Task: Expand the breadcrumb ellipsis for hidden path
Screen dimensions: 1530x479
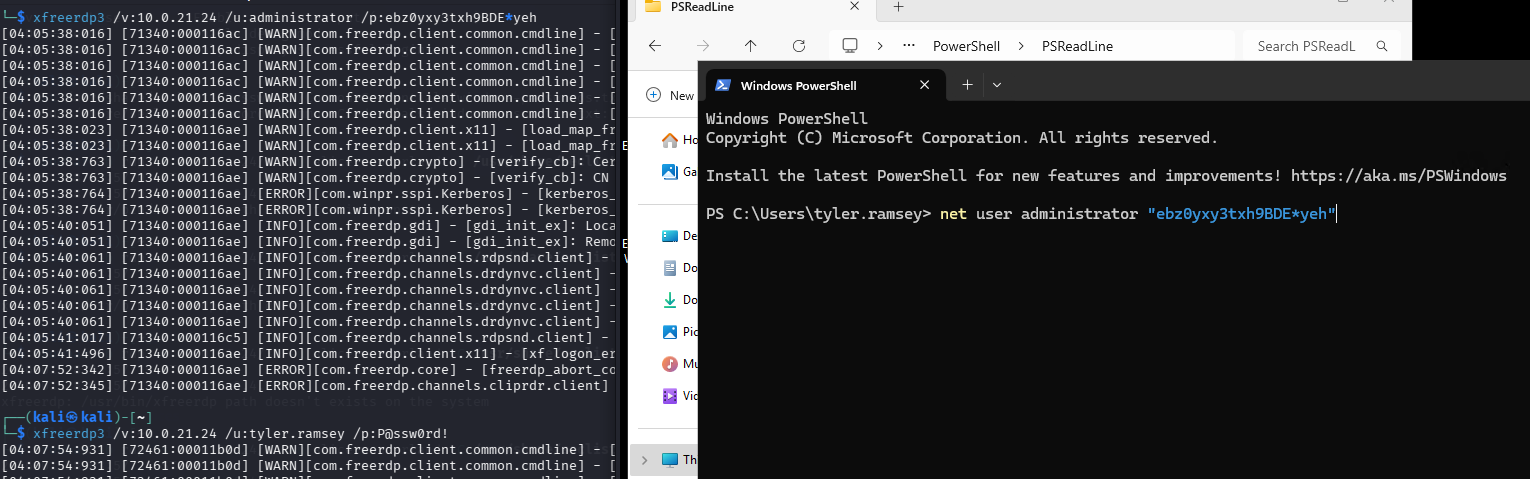Action: (x=908, y=46)
